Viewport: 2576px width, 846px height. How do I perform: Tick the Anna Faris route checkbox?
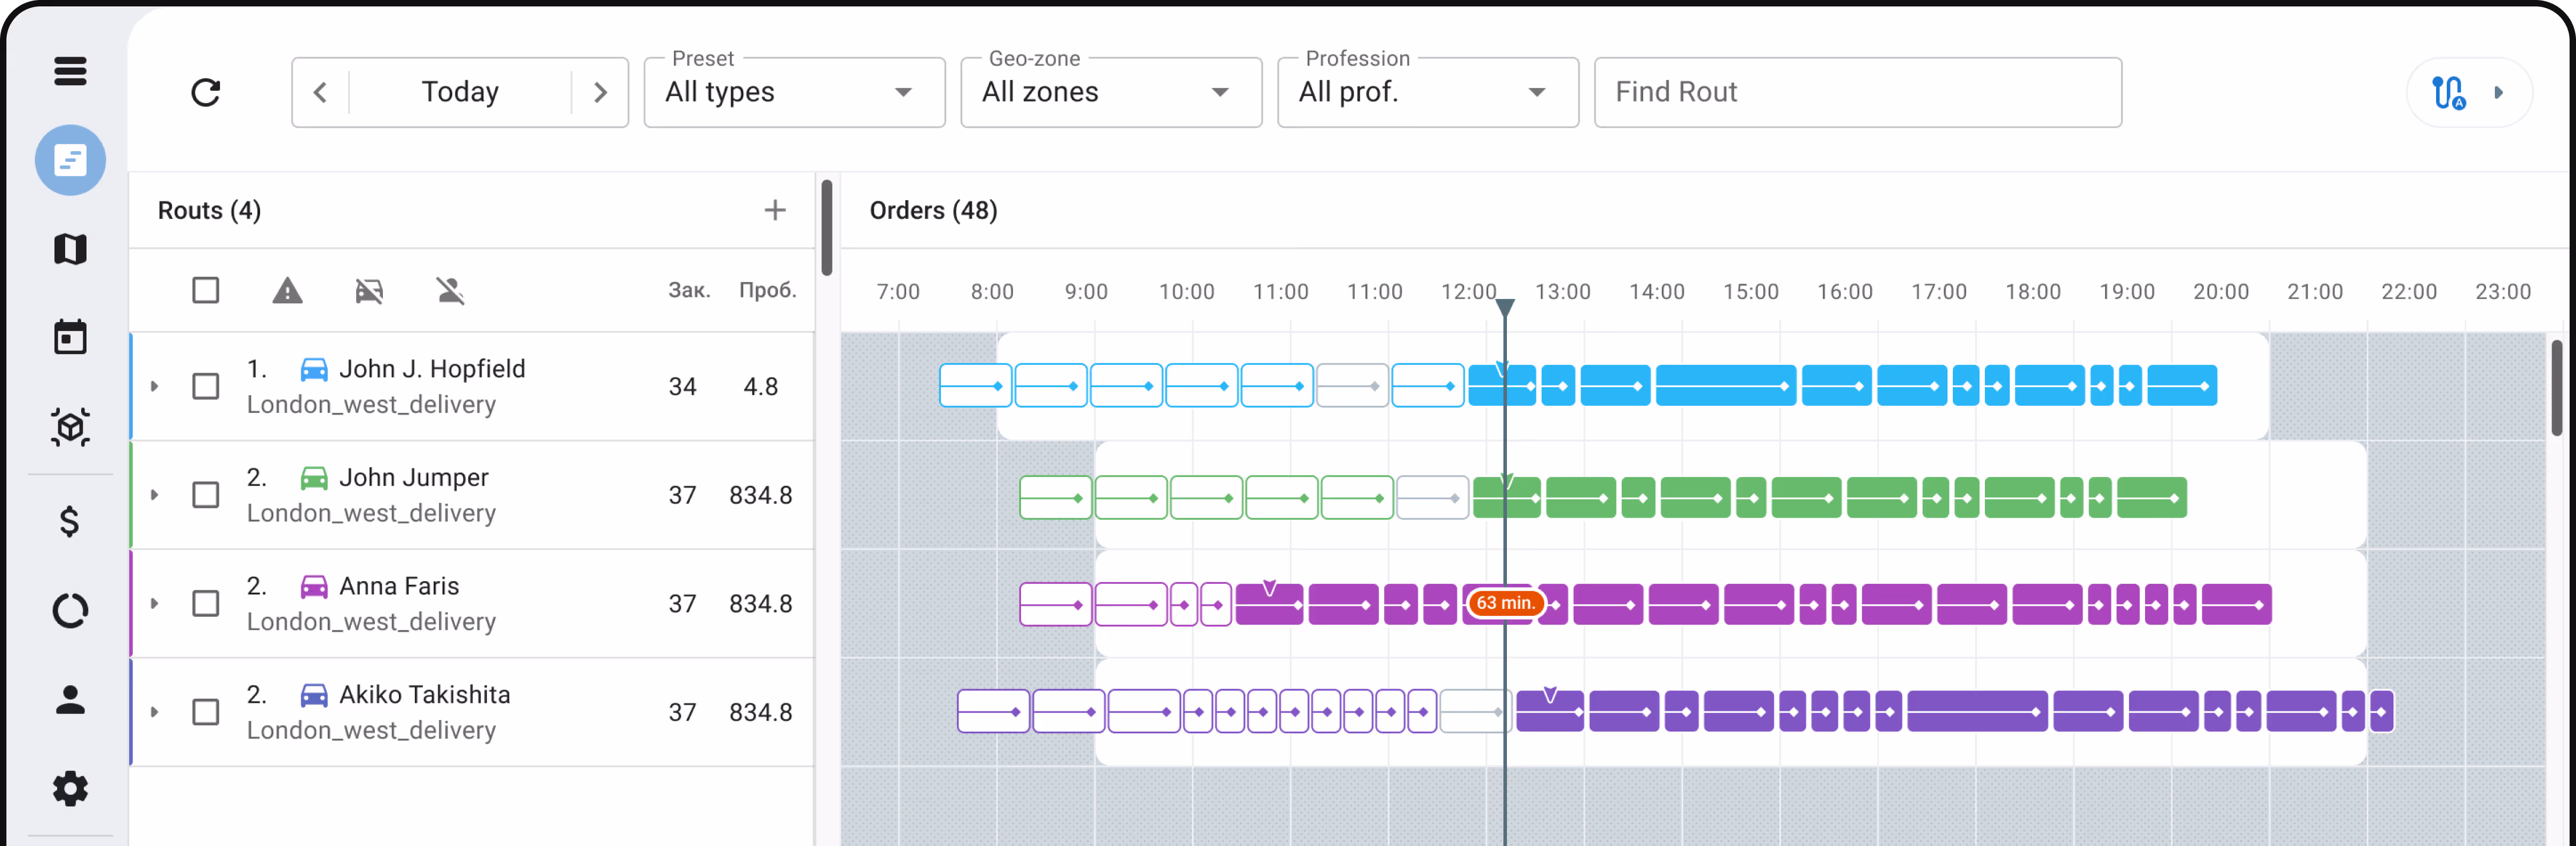206,604
